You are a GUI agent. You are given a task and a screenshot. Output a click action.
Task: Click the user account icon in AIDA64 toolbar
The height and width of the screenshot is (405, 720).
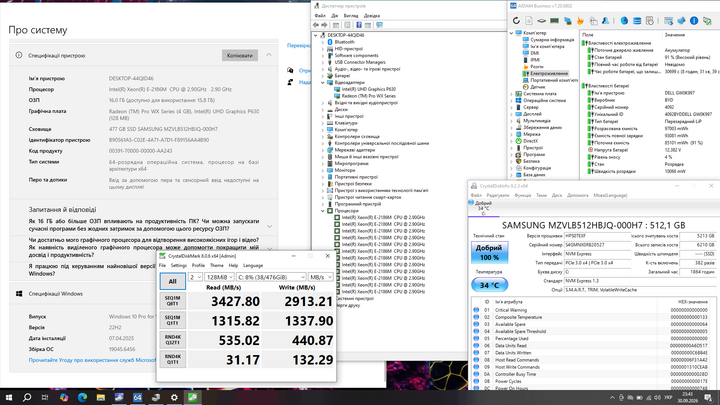pos(606,21)
